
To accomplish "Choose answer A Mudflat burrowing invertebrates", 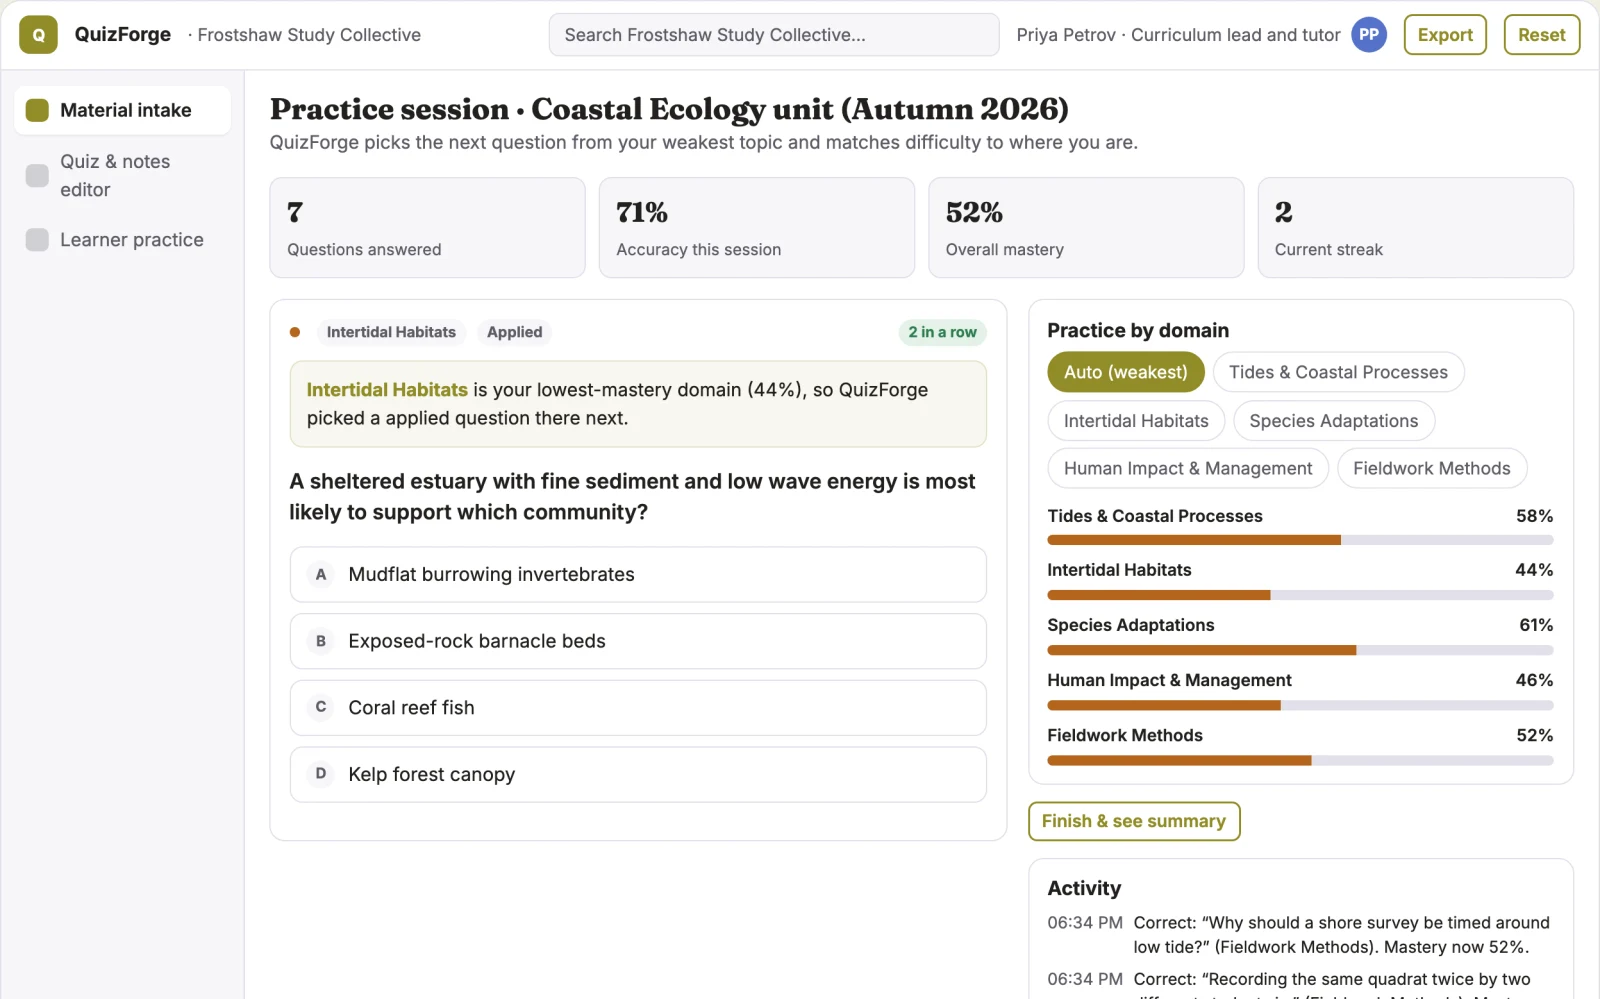I will [638, 574].
